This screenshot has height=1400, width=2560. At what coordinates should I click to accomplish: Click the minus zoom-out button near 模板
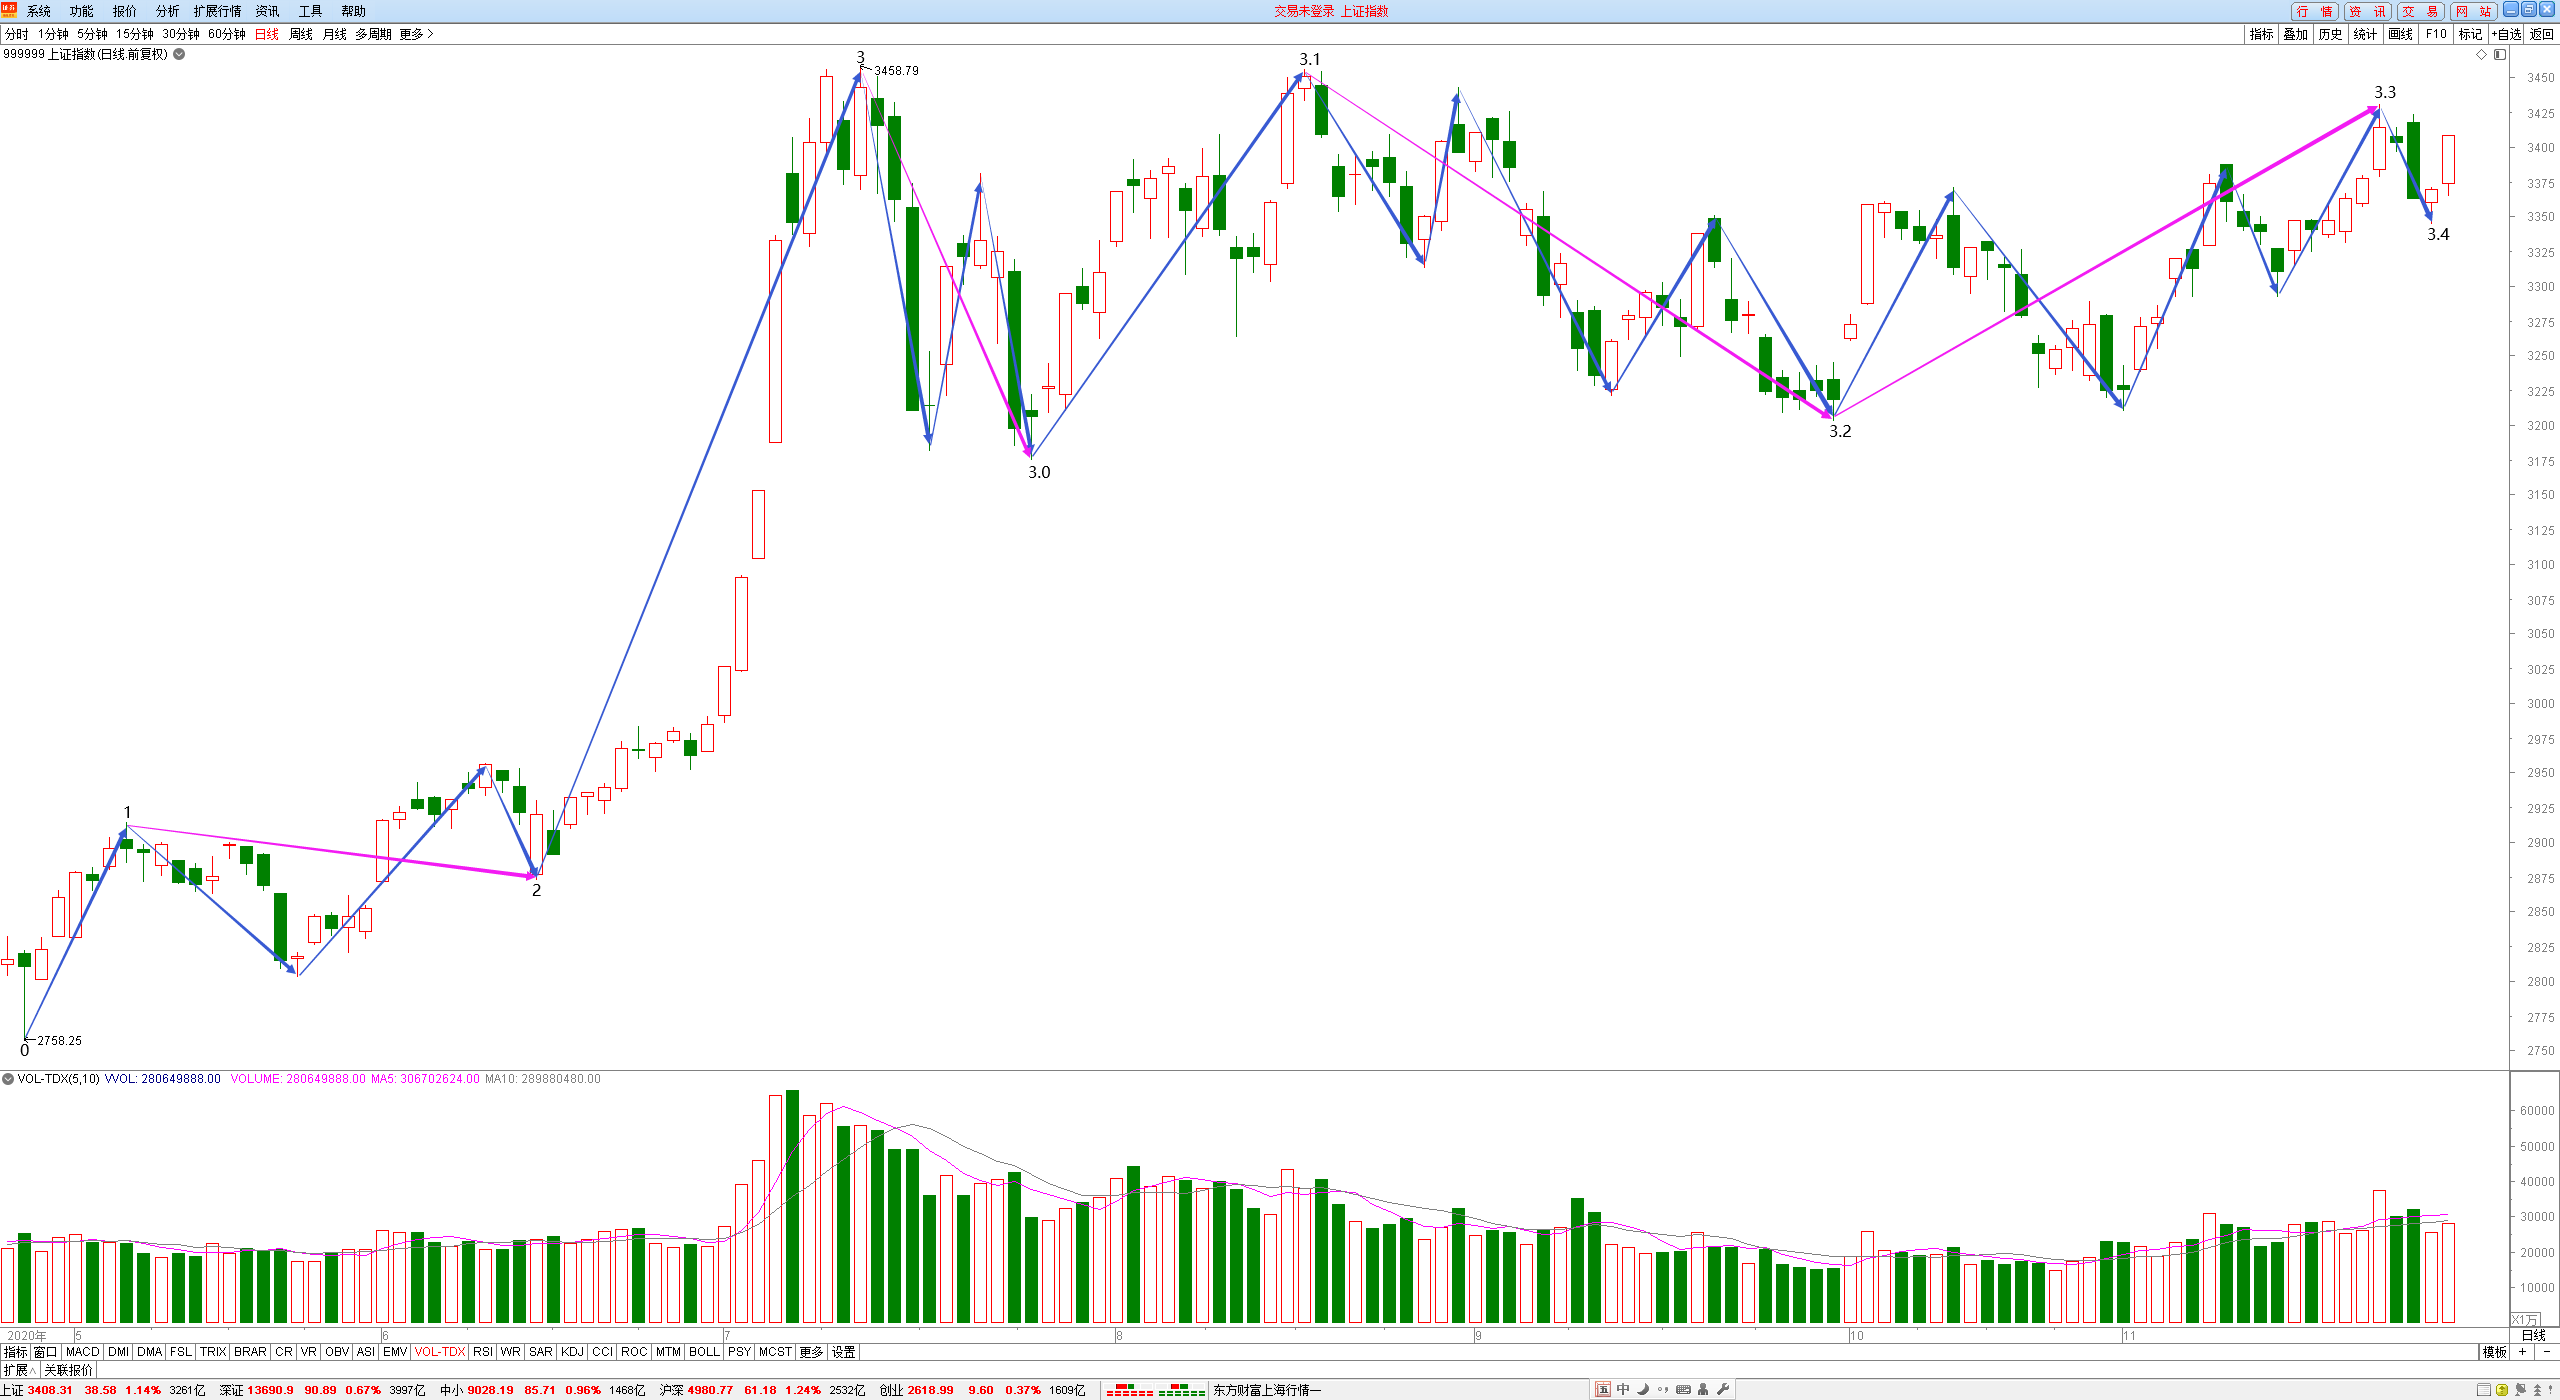(2547, 1352)
